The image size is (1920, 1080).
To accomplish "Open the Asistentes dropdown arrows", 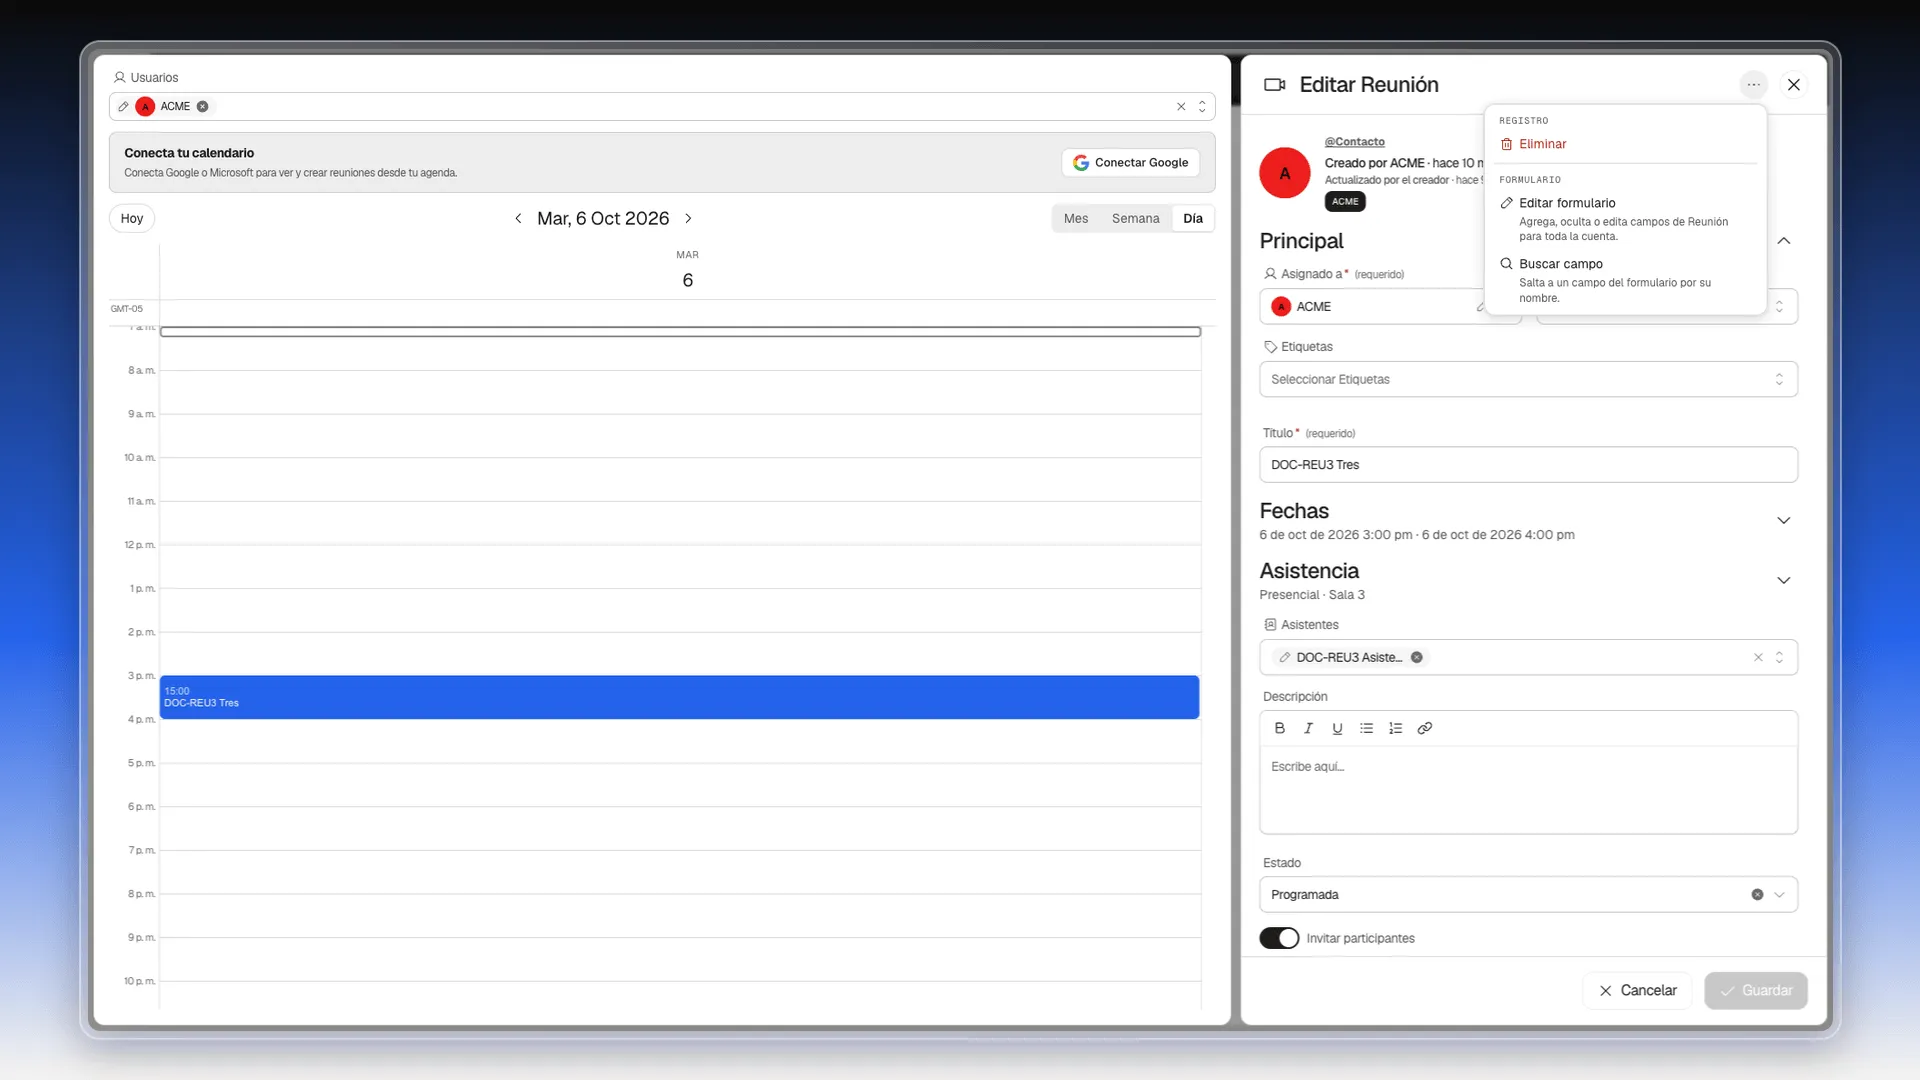I will (x=1779, y=657).
